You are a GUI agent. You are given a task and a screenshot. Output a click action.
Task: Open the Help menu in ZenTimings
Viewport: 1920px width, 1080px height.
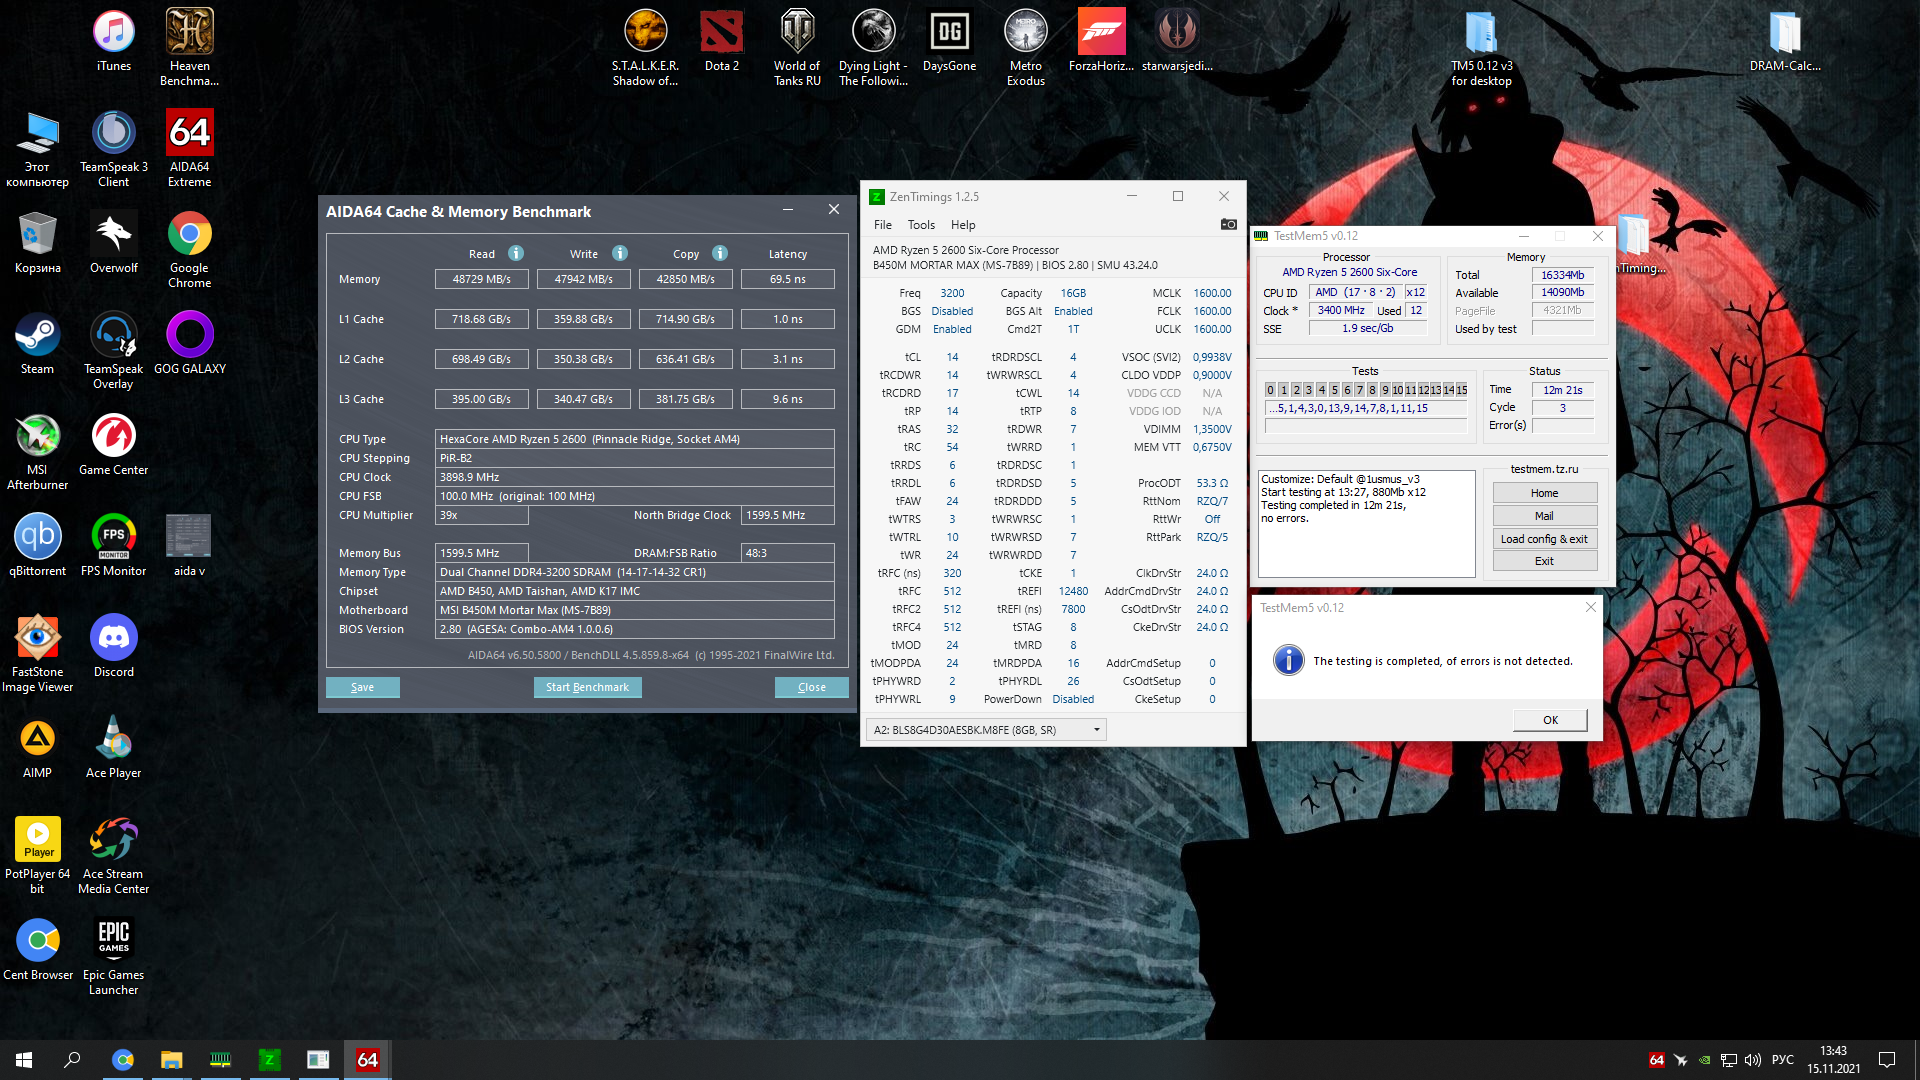(x=962, y=225)
